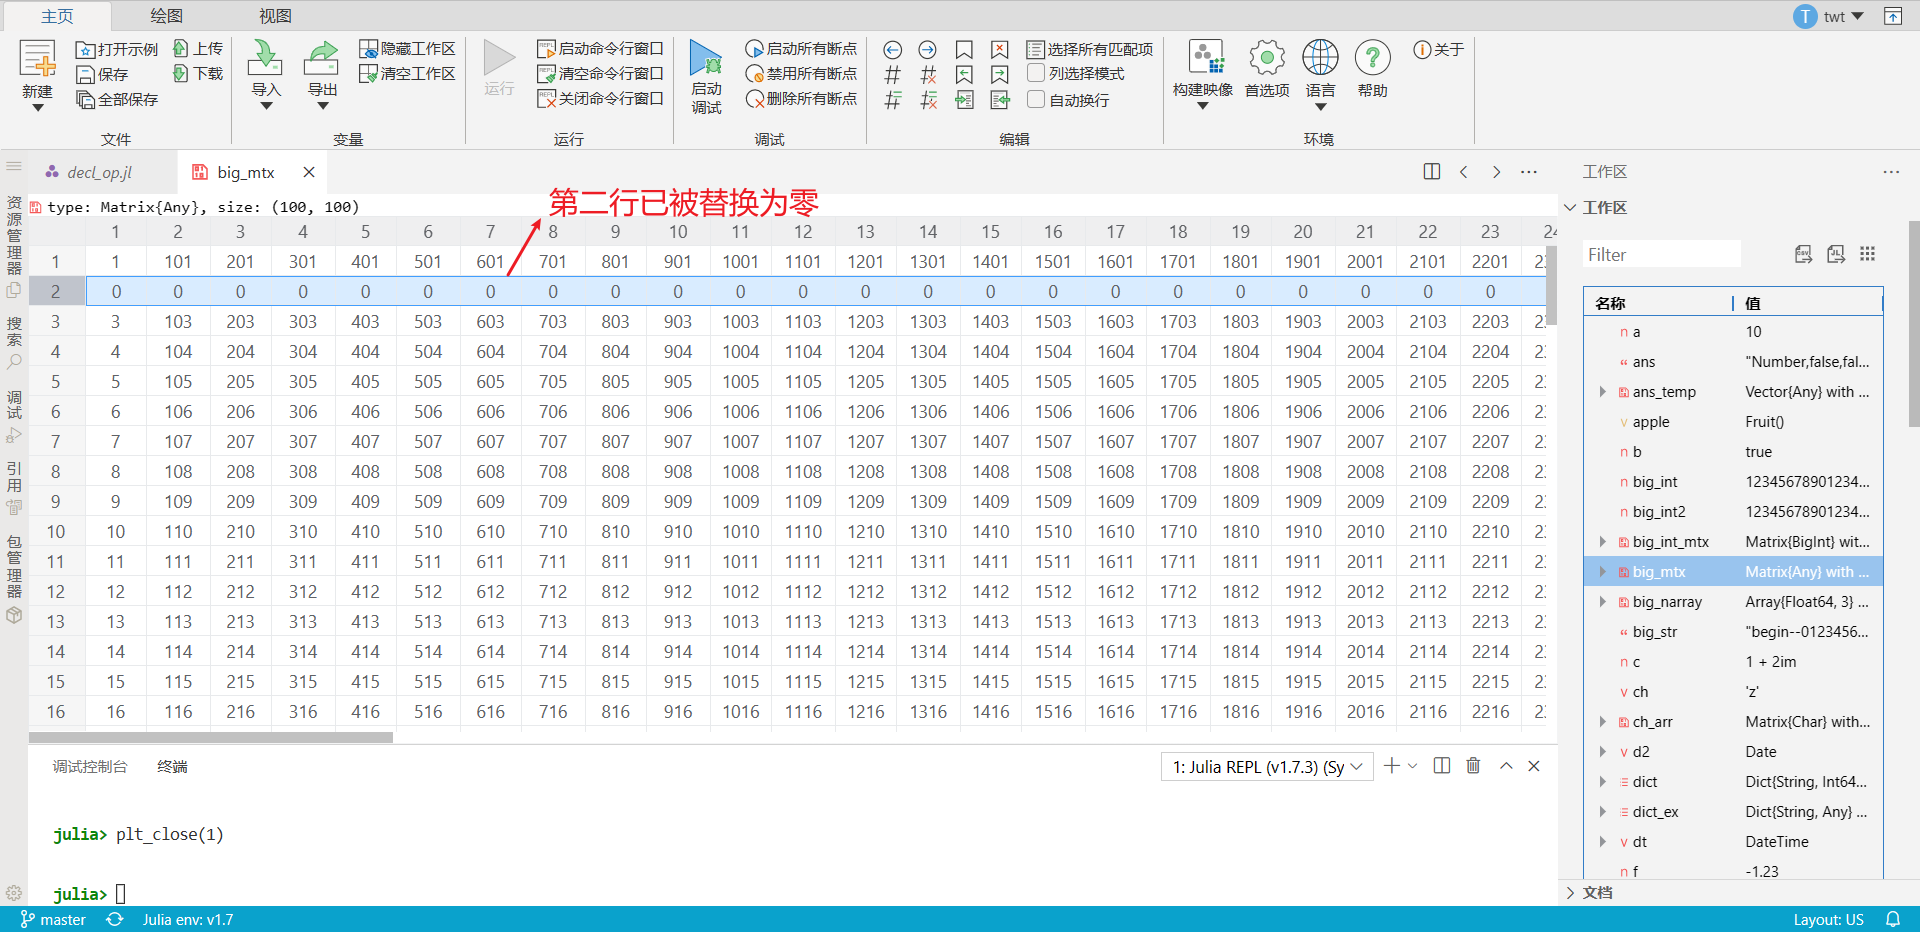Close the big_mtx tab

point(309,172)
